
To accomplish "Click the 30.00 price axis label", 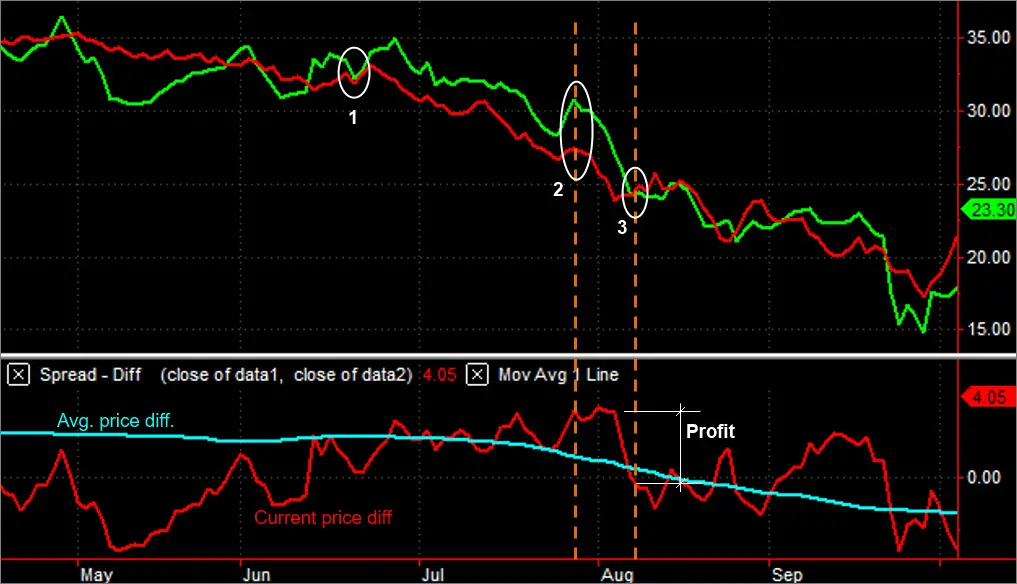I will pos(988,111).
